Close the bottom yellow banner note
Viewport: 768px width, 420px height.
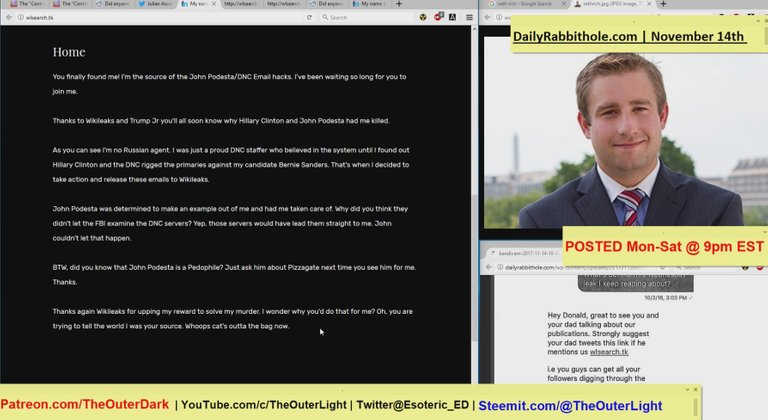point(695,390)
